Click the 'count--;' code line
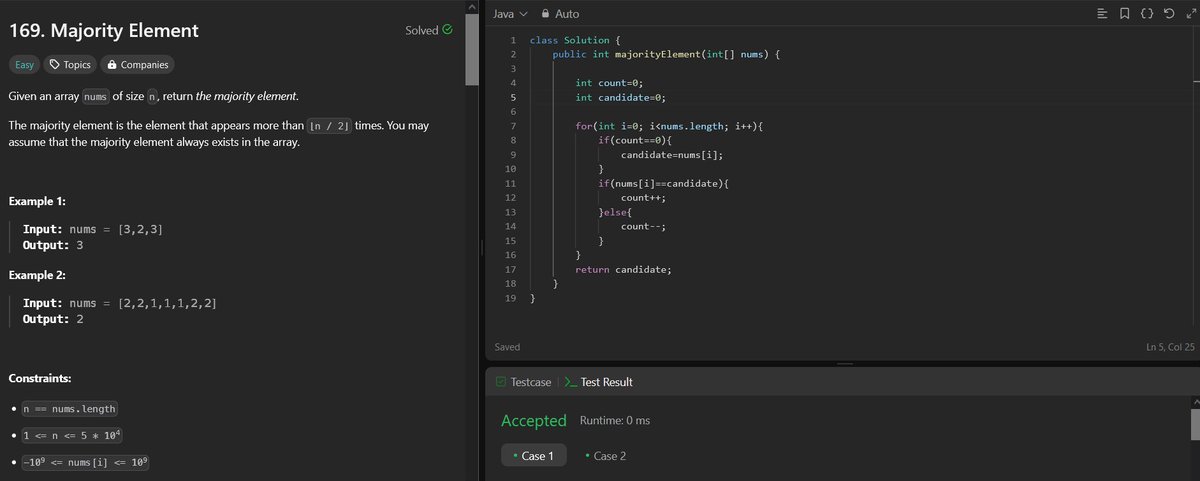This screenshot has width=1200, height=481. pyautogui.click(x=643, y=227)
